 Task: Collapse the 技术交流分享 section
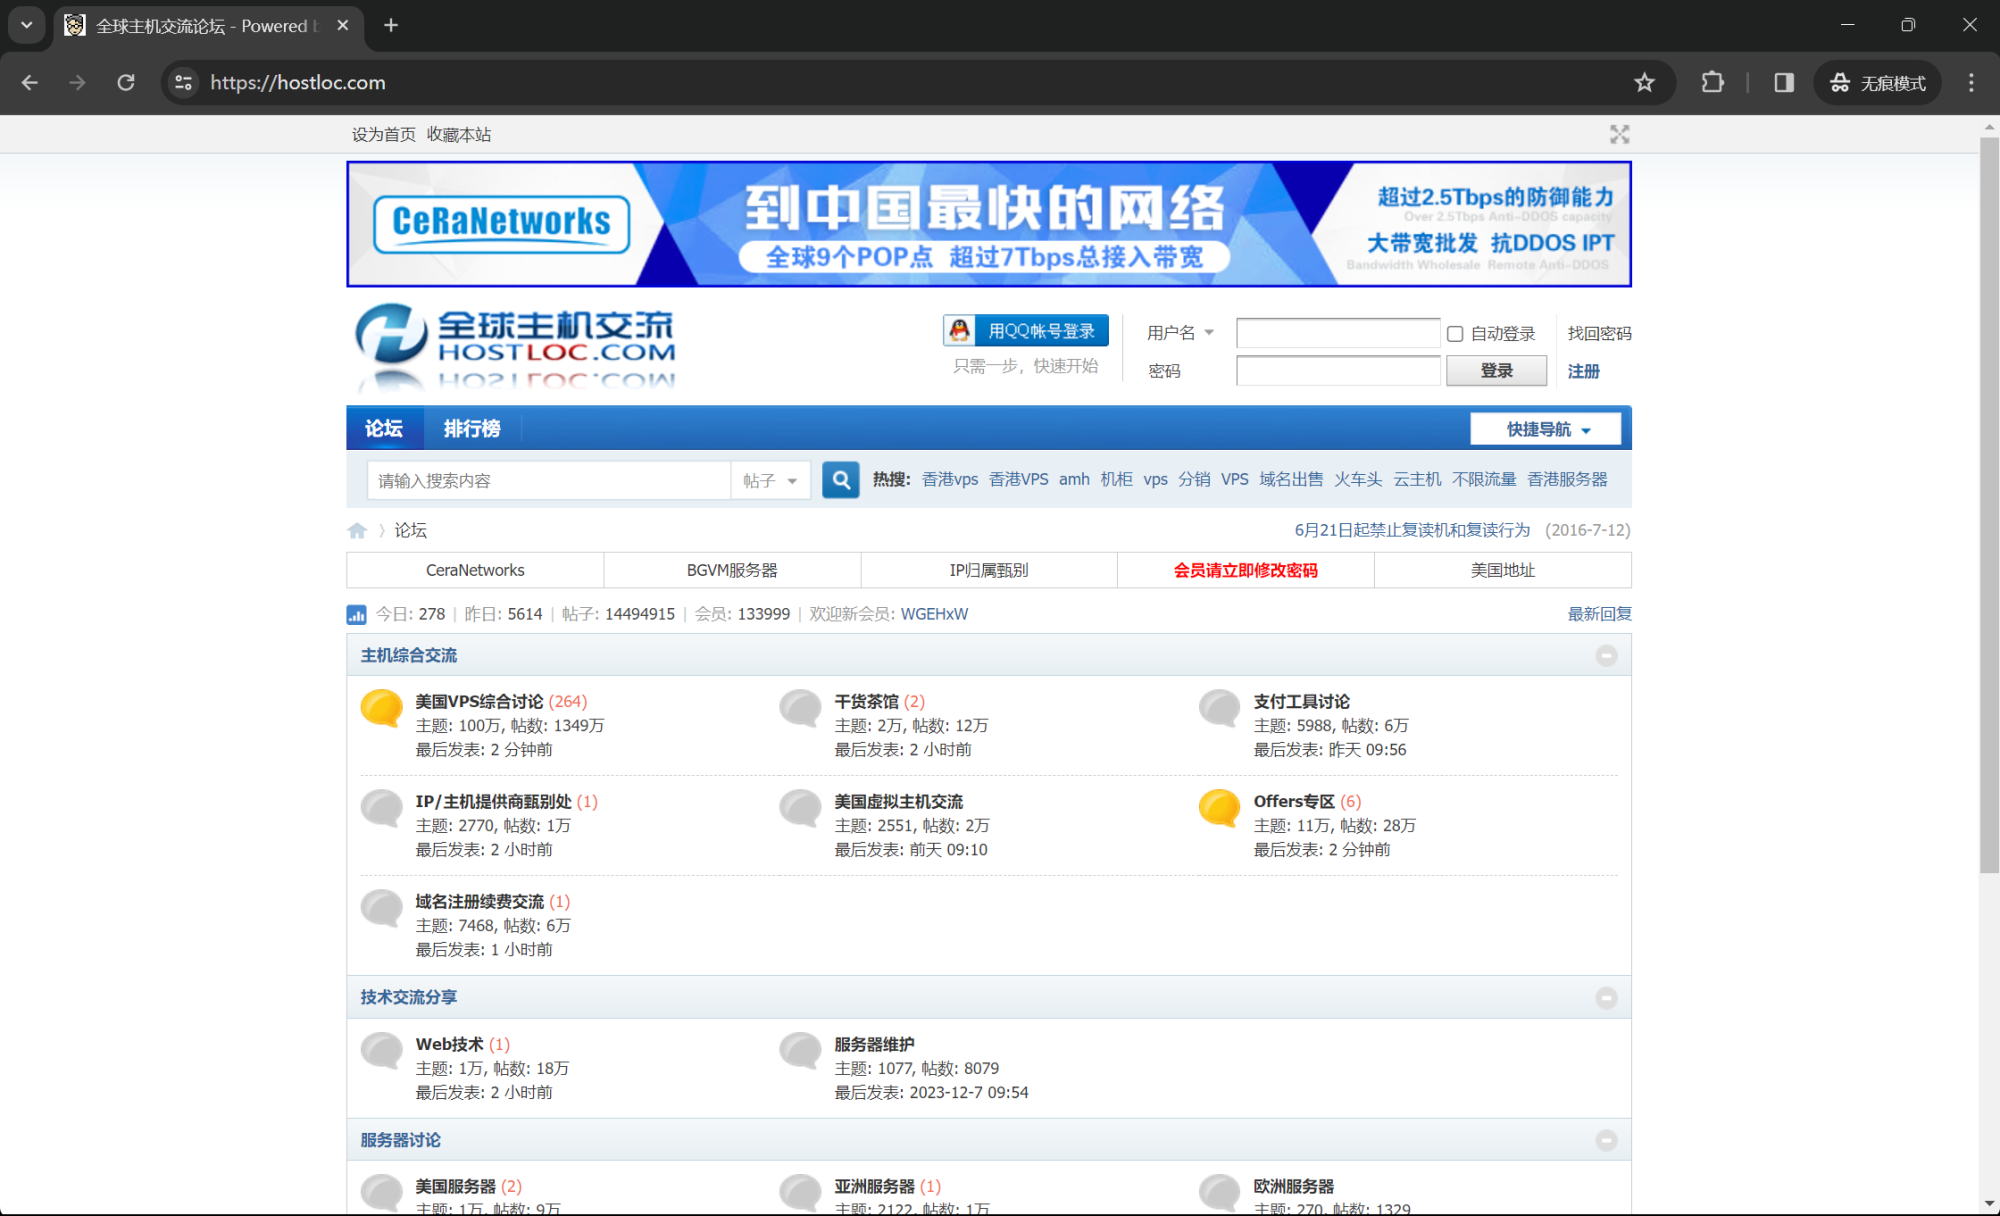point(1607,997)
